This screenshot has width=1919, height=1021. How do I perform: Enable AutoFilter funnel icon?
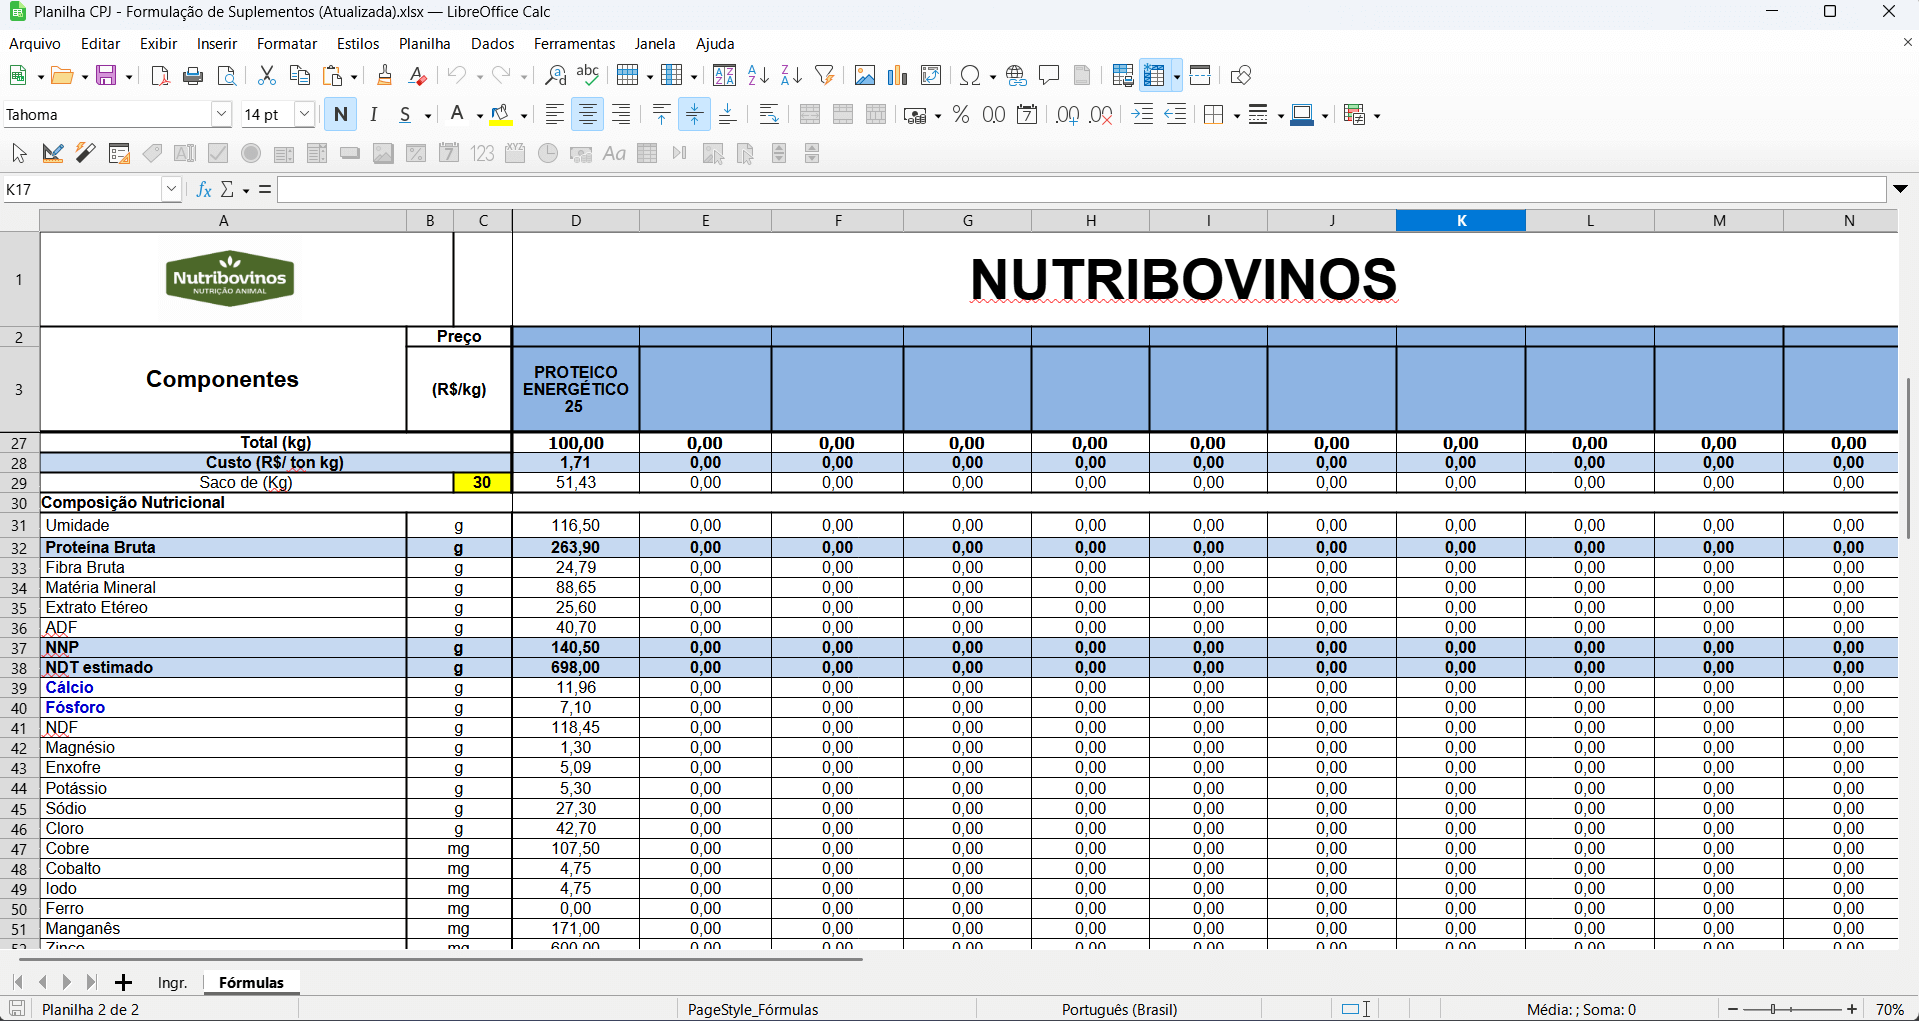coord(825,76)
